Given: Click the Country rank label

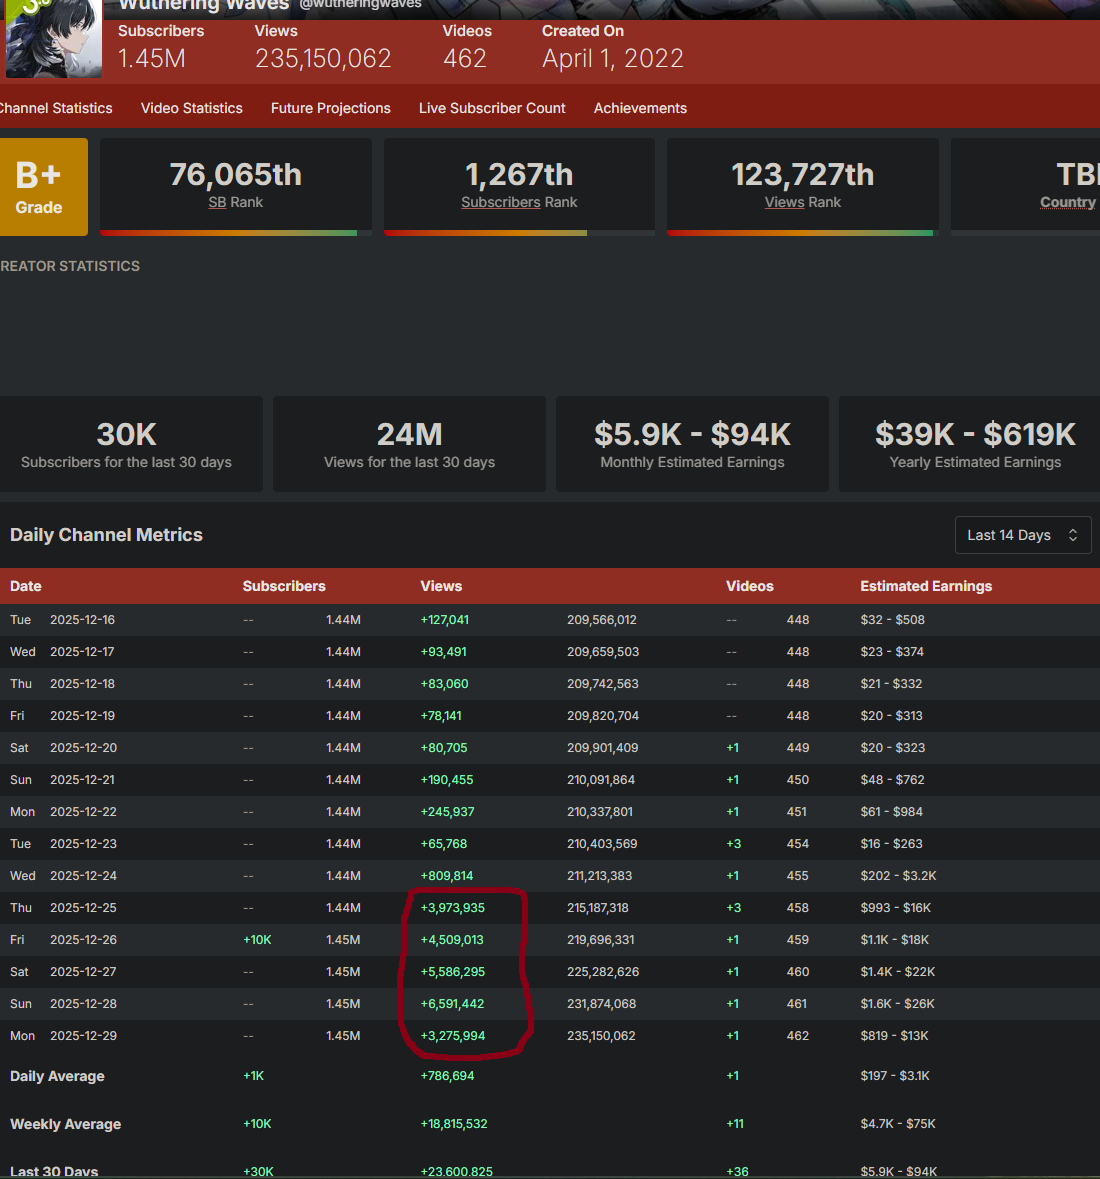Looking at the screenshot, I should pos(1068,202).
